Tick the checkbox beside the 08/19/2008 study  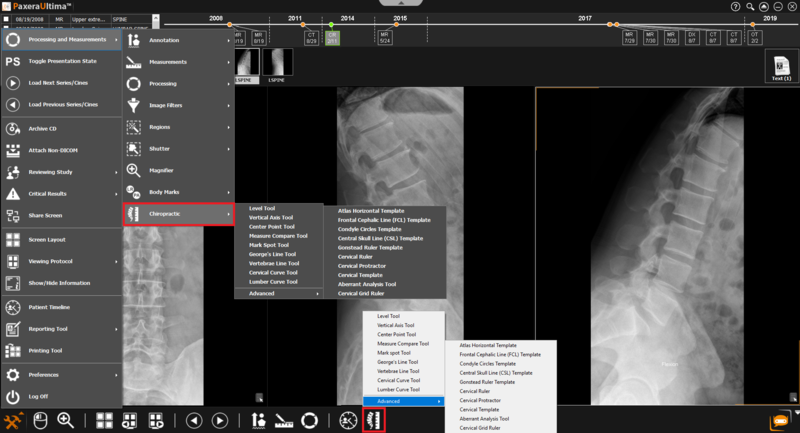[x=6, y=19]
